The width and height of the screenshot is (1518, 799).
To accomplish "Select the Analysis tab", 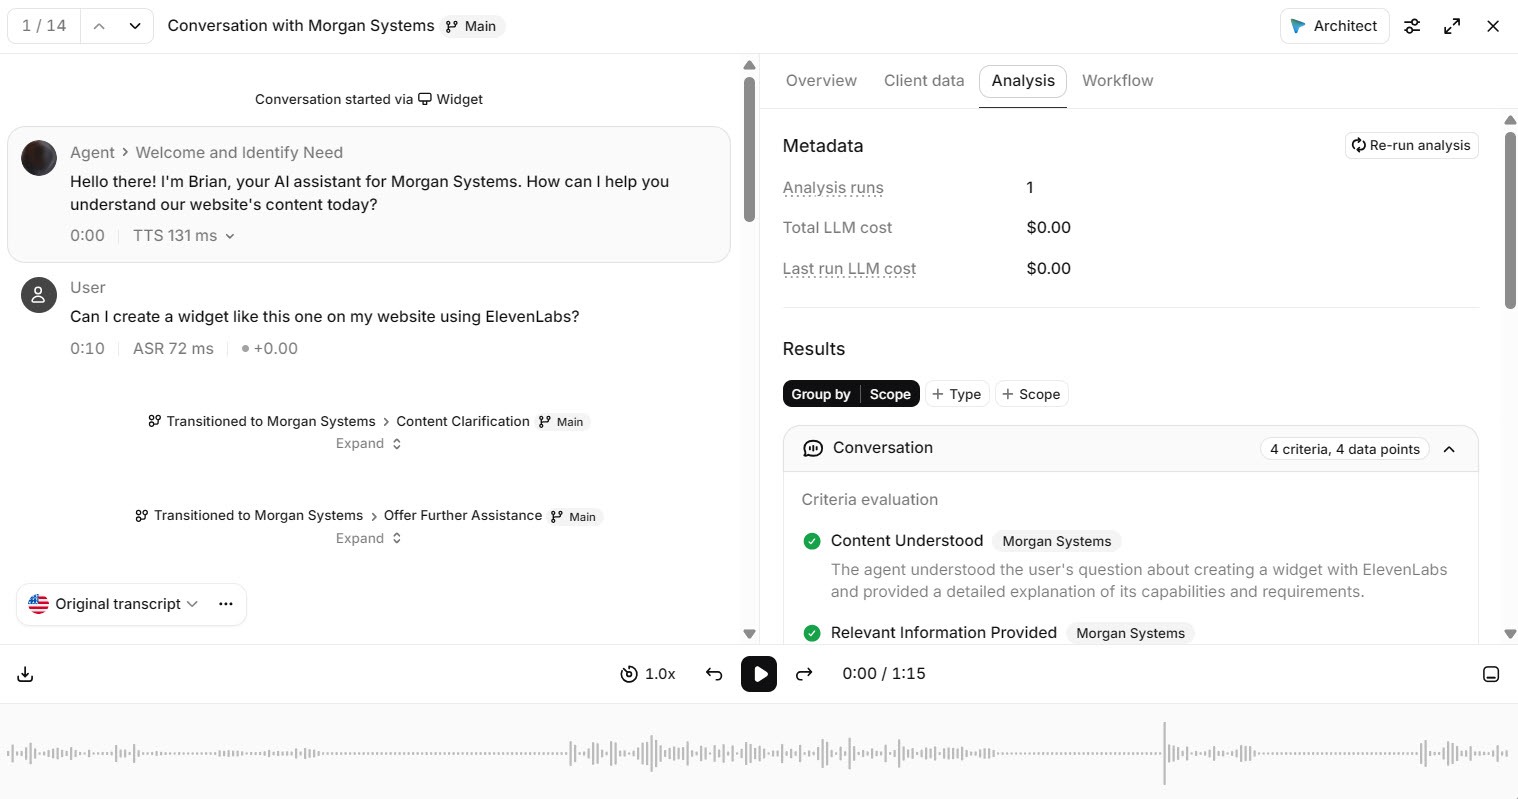I will coord(1023,81).
